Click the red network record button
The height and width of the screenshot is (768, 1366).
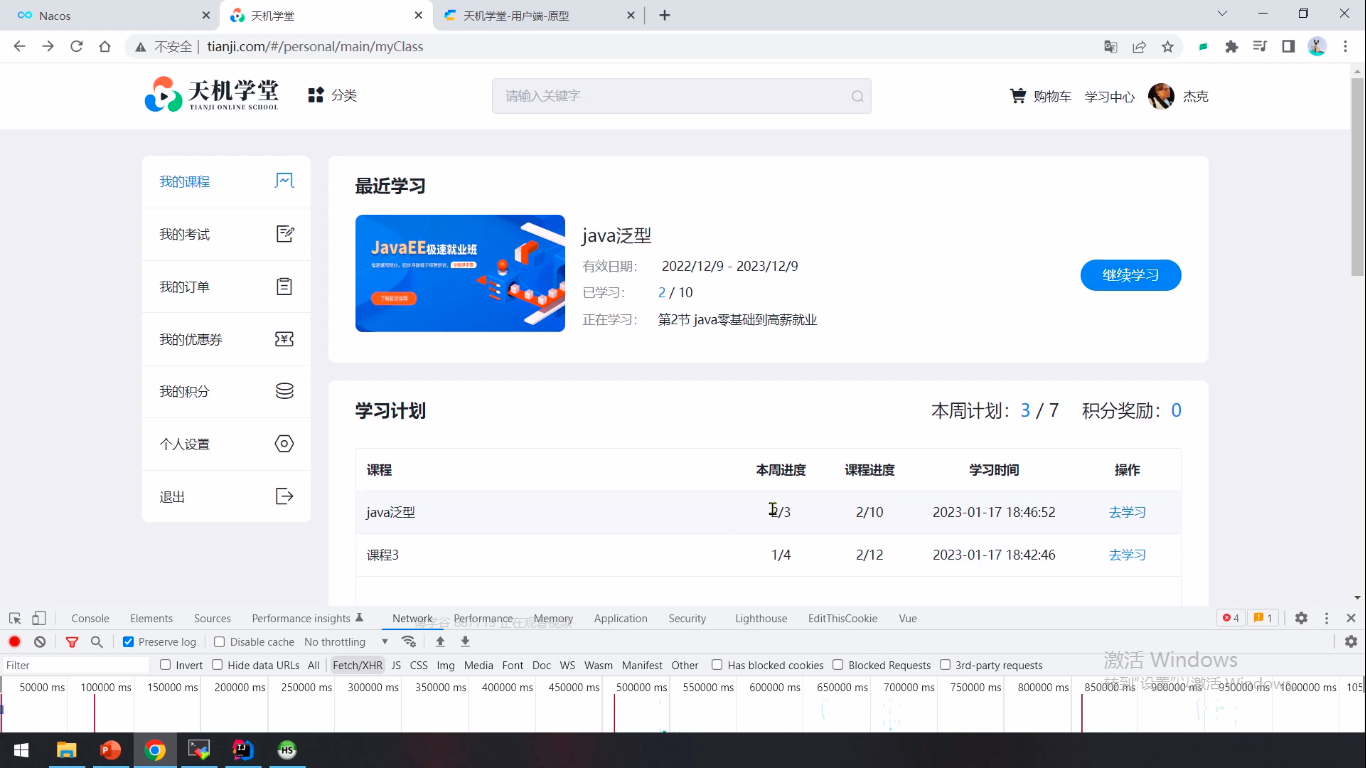(15, 642)
